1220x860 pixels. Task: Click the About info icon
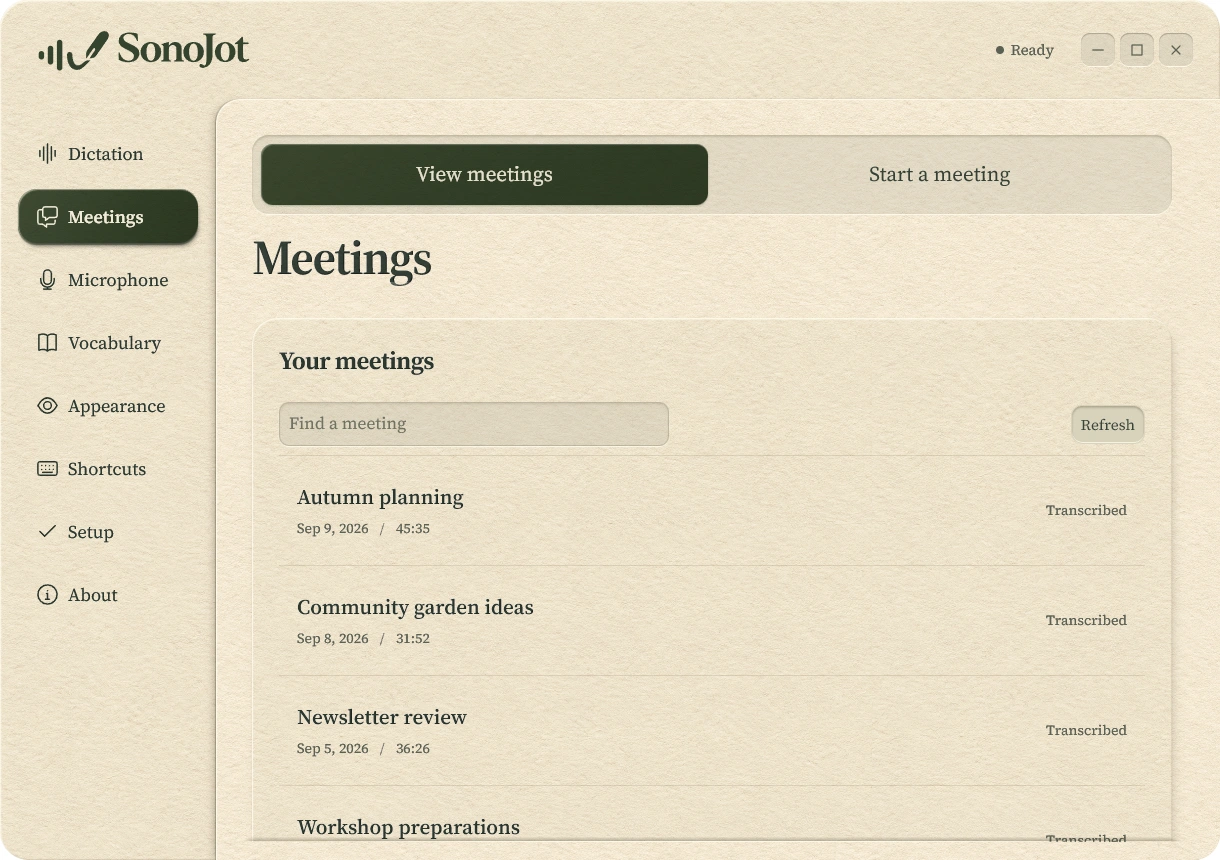click(x=47, y=595)
